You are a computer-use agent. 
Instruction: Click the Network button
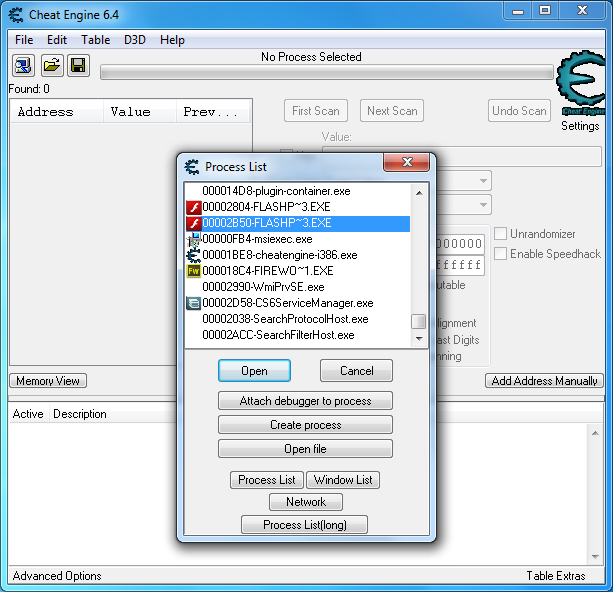coord(306,502)
